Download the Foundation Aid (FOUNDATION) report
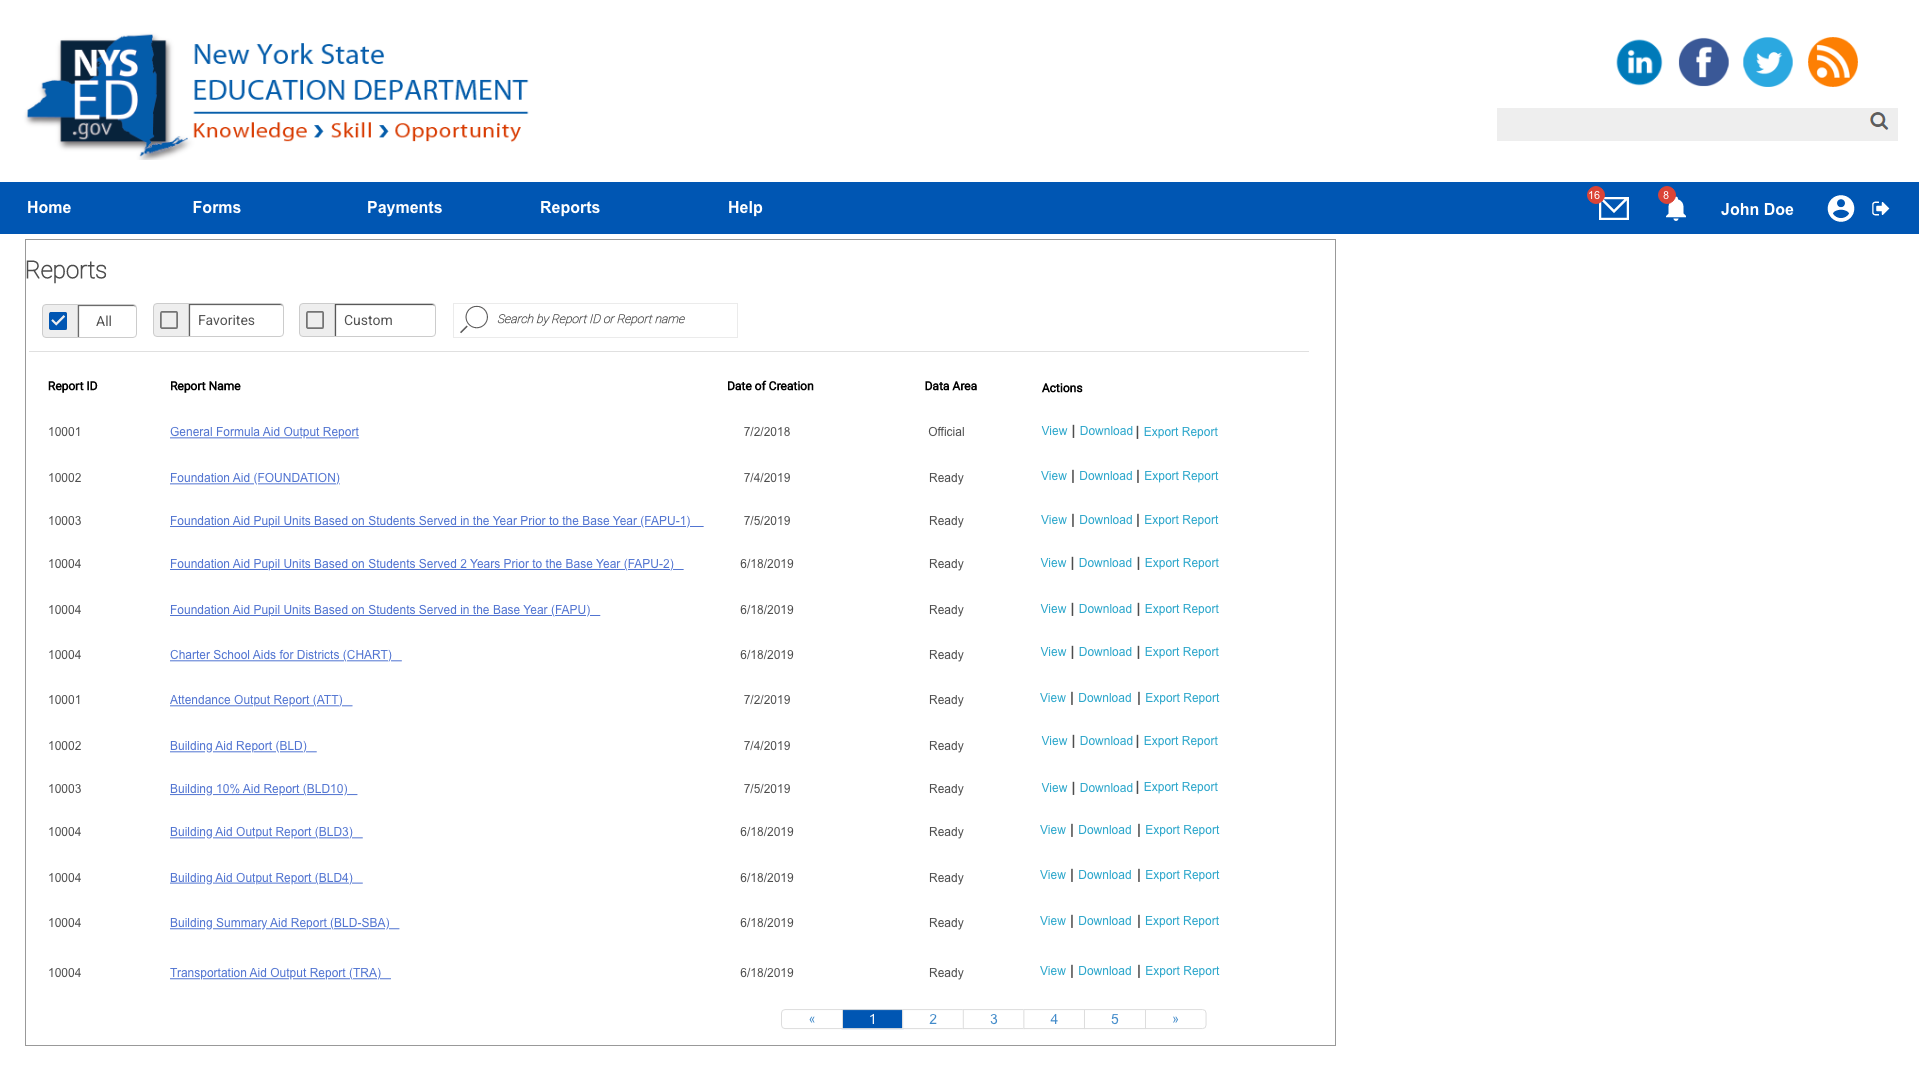The height and width of the screenshot is (1080, 1920). tap(1105, 476)
